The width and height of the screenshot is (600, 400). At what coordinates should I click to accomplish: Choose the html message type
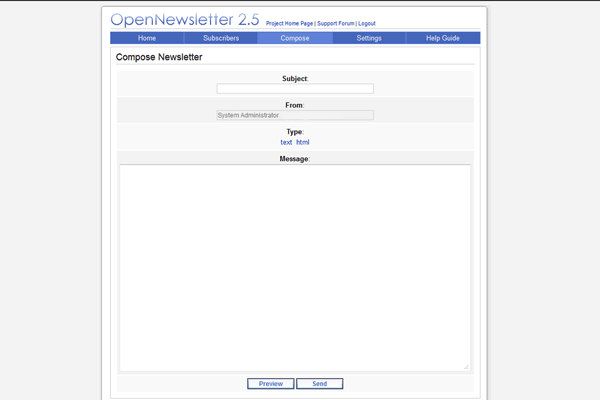[x=303, y=142]
